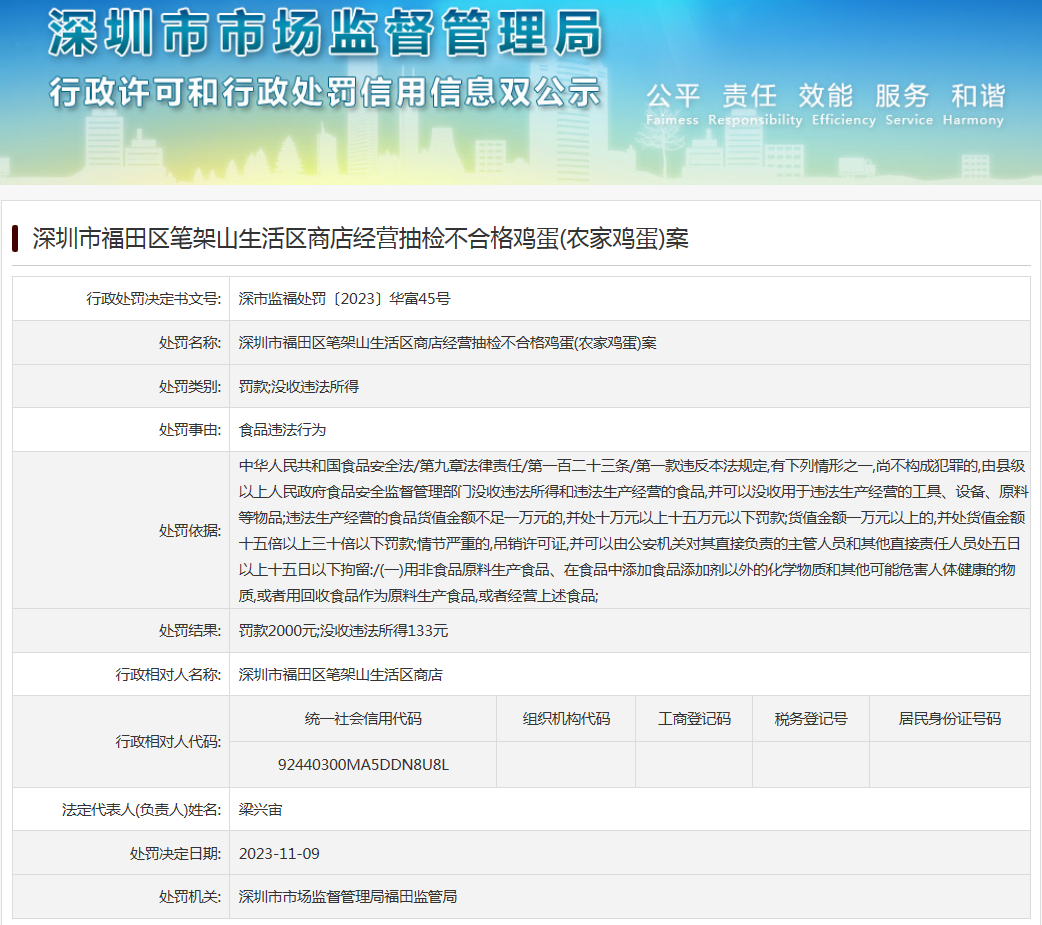Click the penalty authority 深圳市市场监督管理局福田监管局
Screen dimensions: 1042x925
(348, 897)
